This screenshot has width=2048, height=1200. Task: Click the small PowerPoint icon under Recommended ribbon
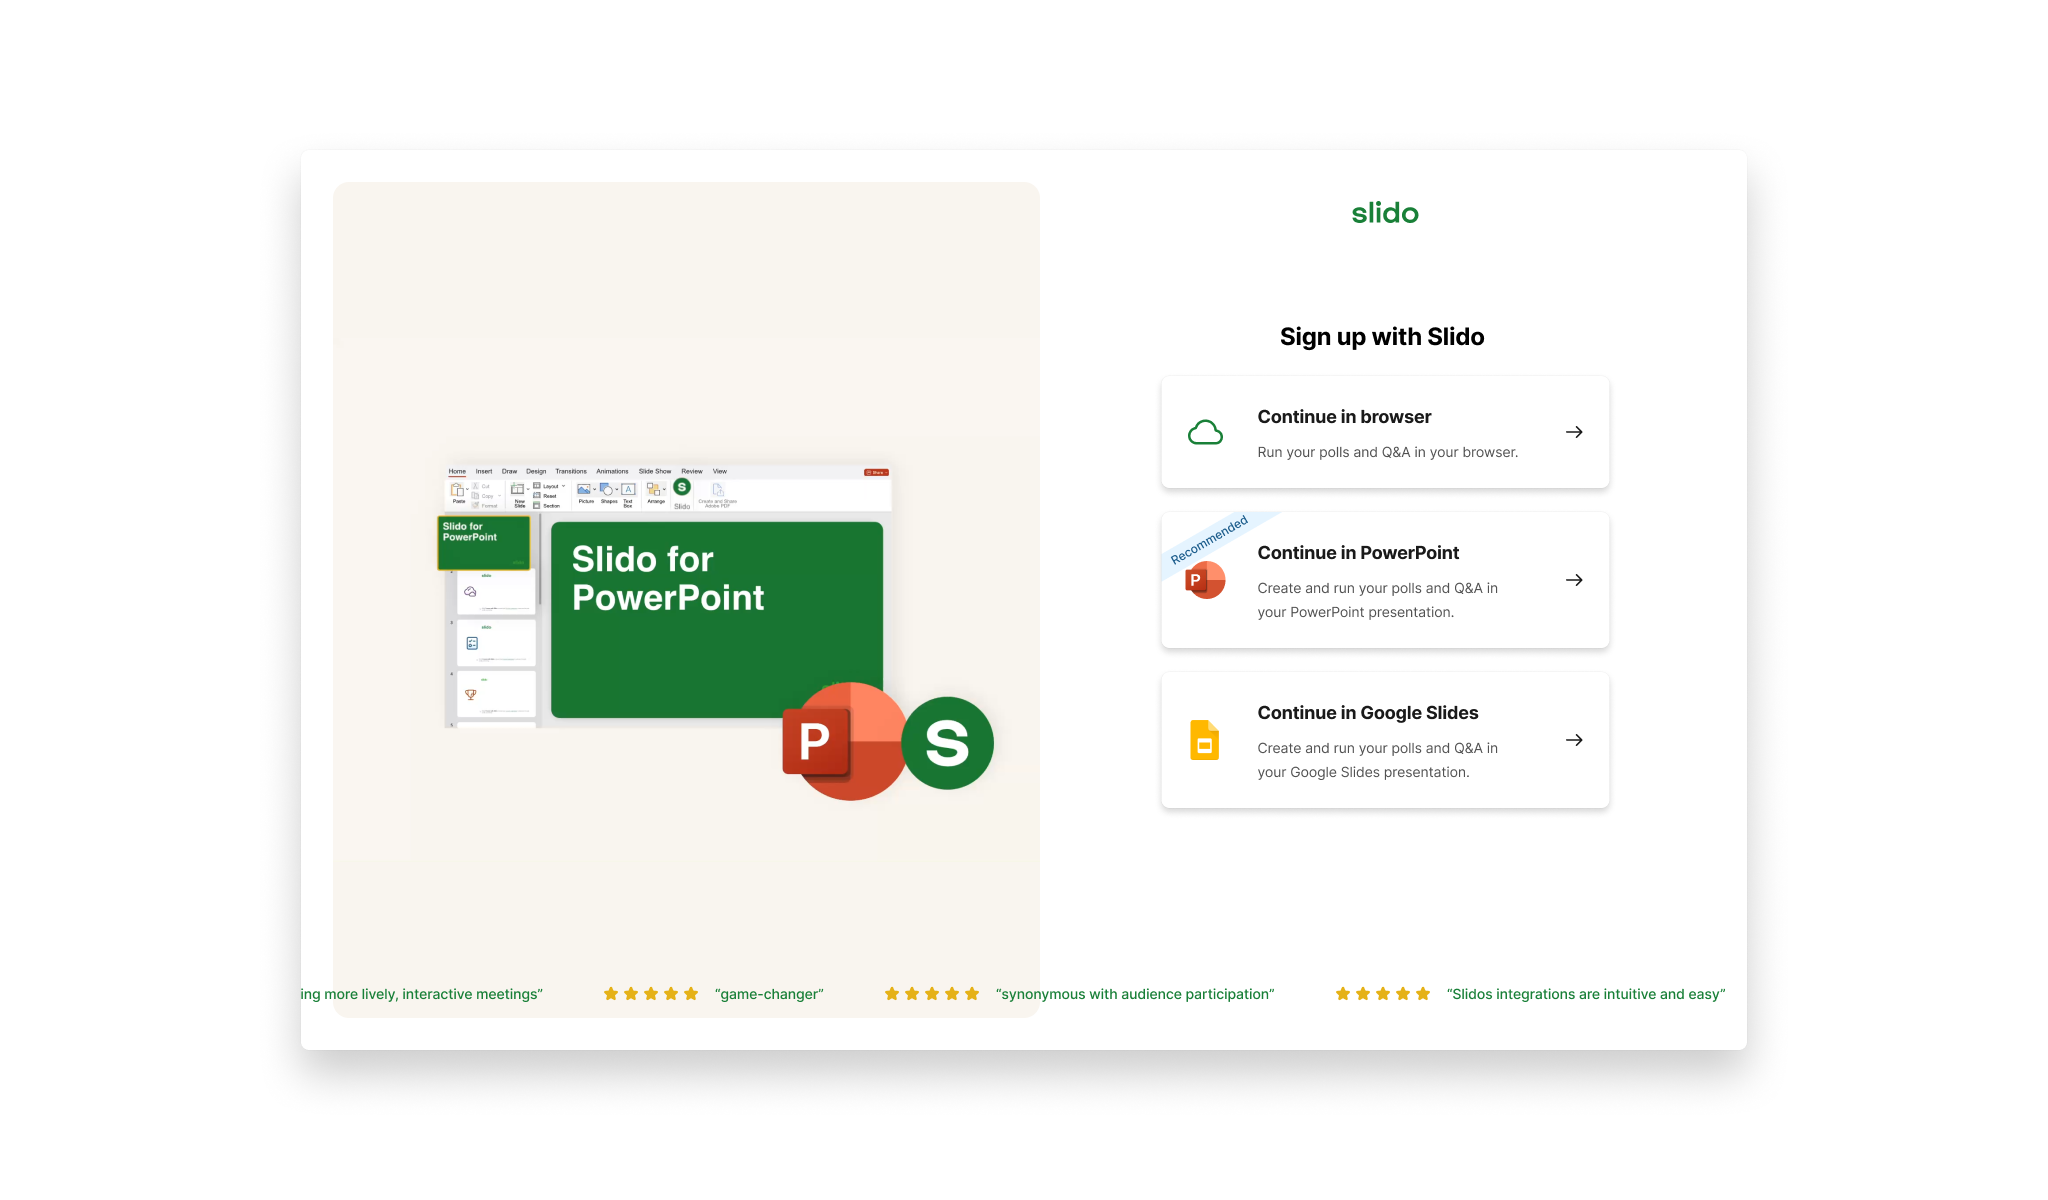[1205, 580]
